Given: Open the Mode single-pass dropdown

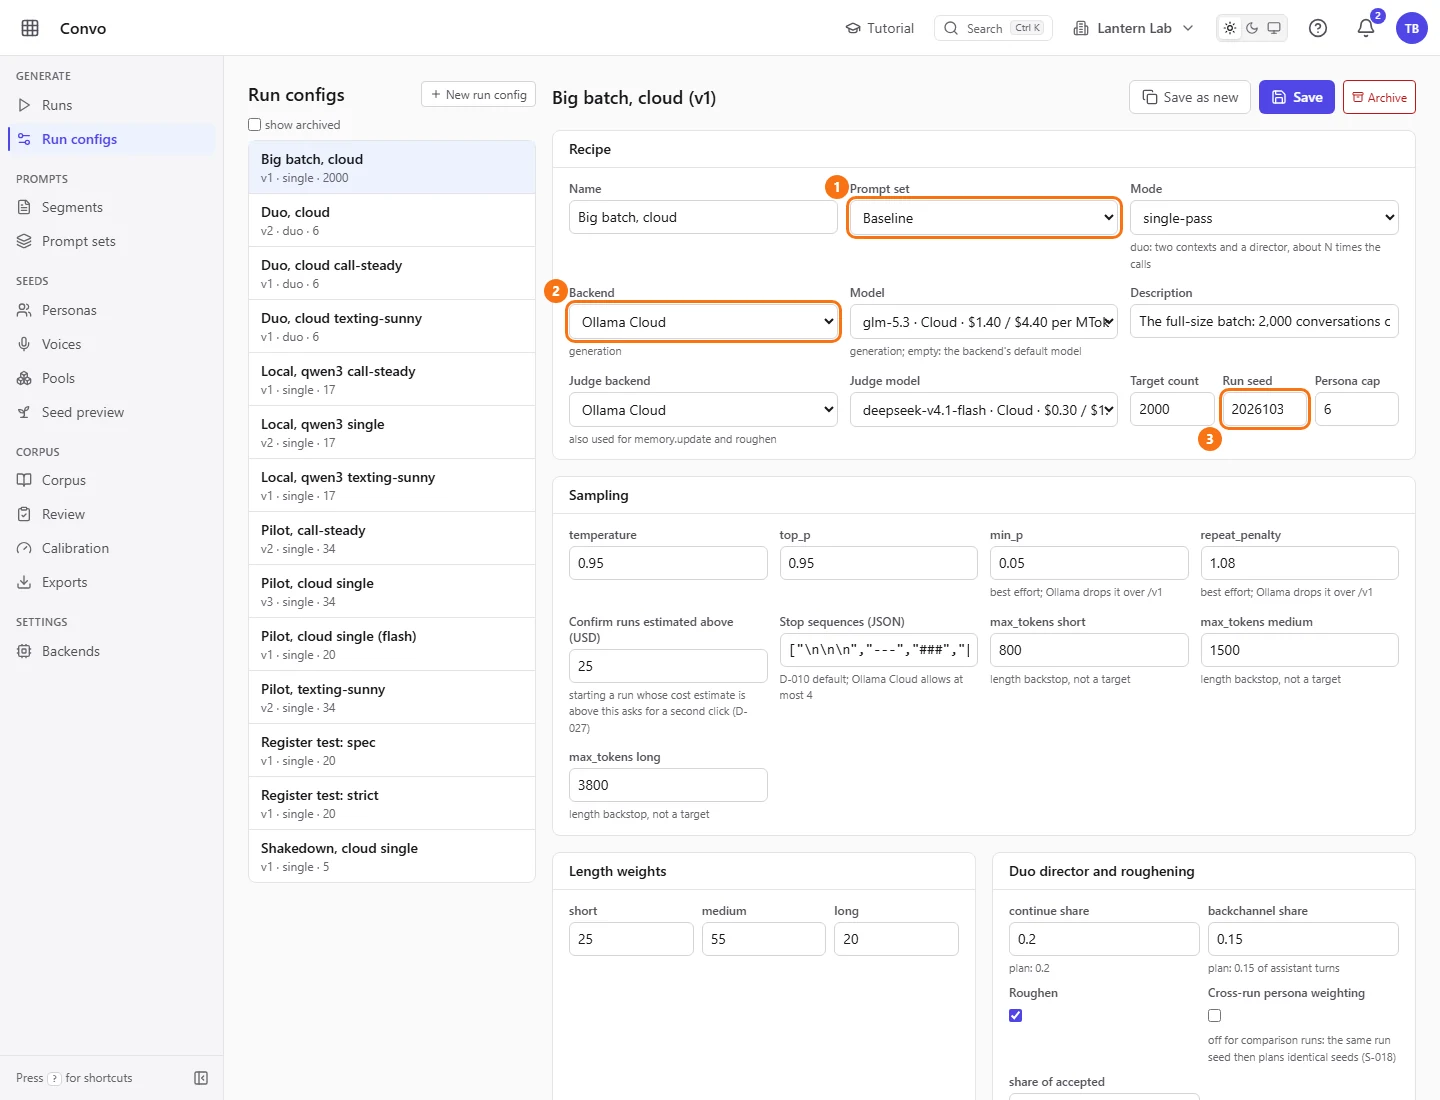Looking at the screenshot, I should tap(1264, 218).
